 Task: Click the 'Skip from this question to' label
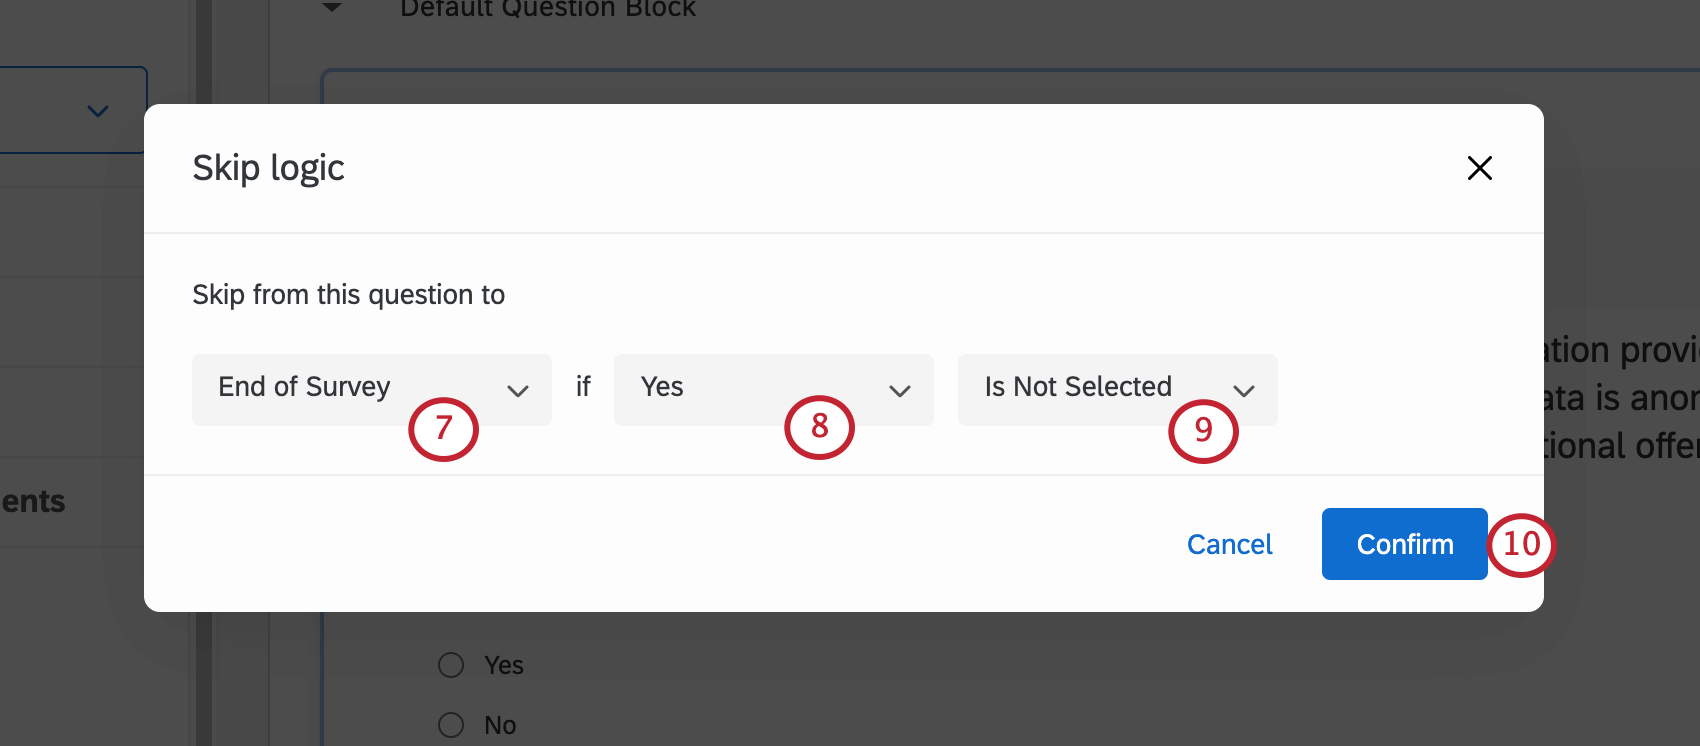tap(348, 294)
